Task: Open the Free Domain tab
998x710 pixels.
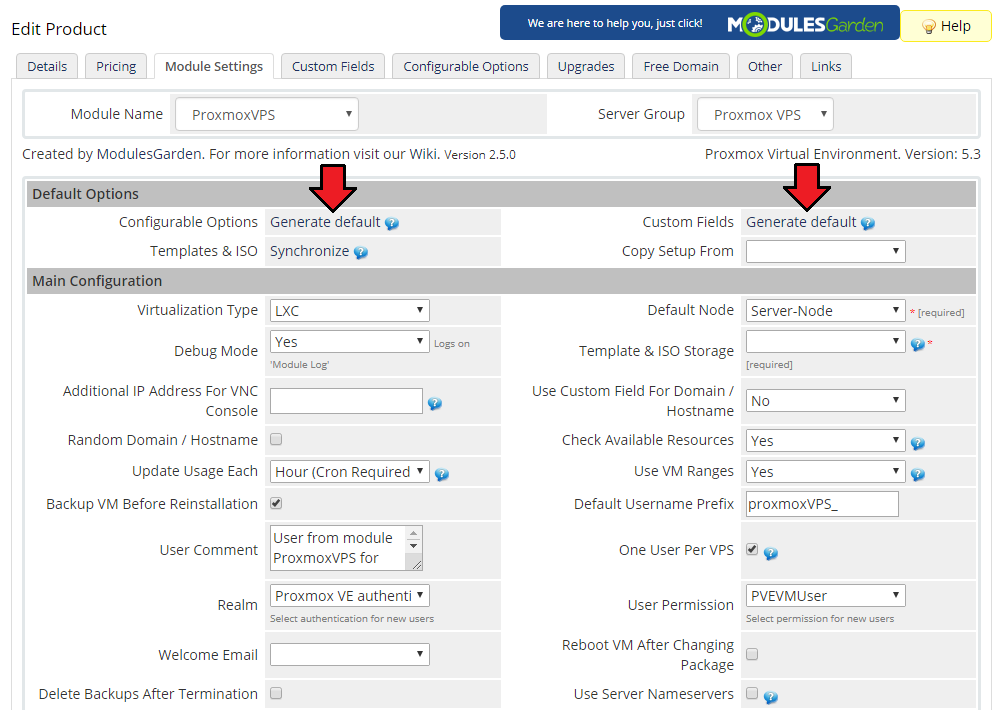Action: [681, 66]
